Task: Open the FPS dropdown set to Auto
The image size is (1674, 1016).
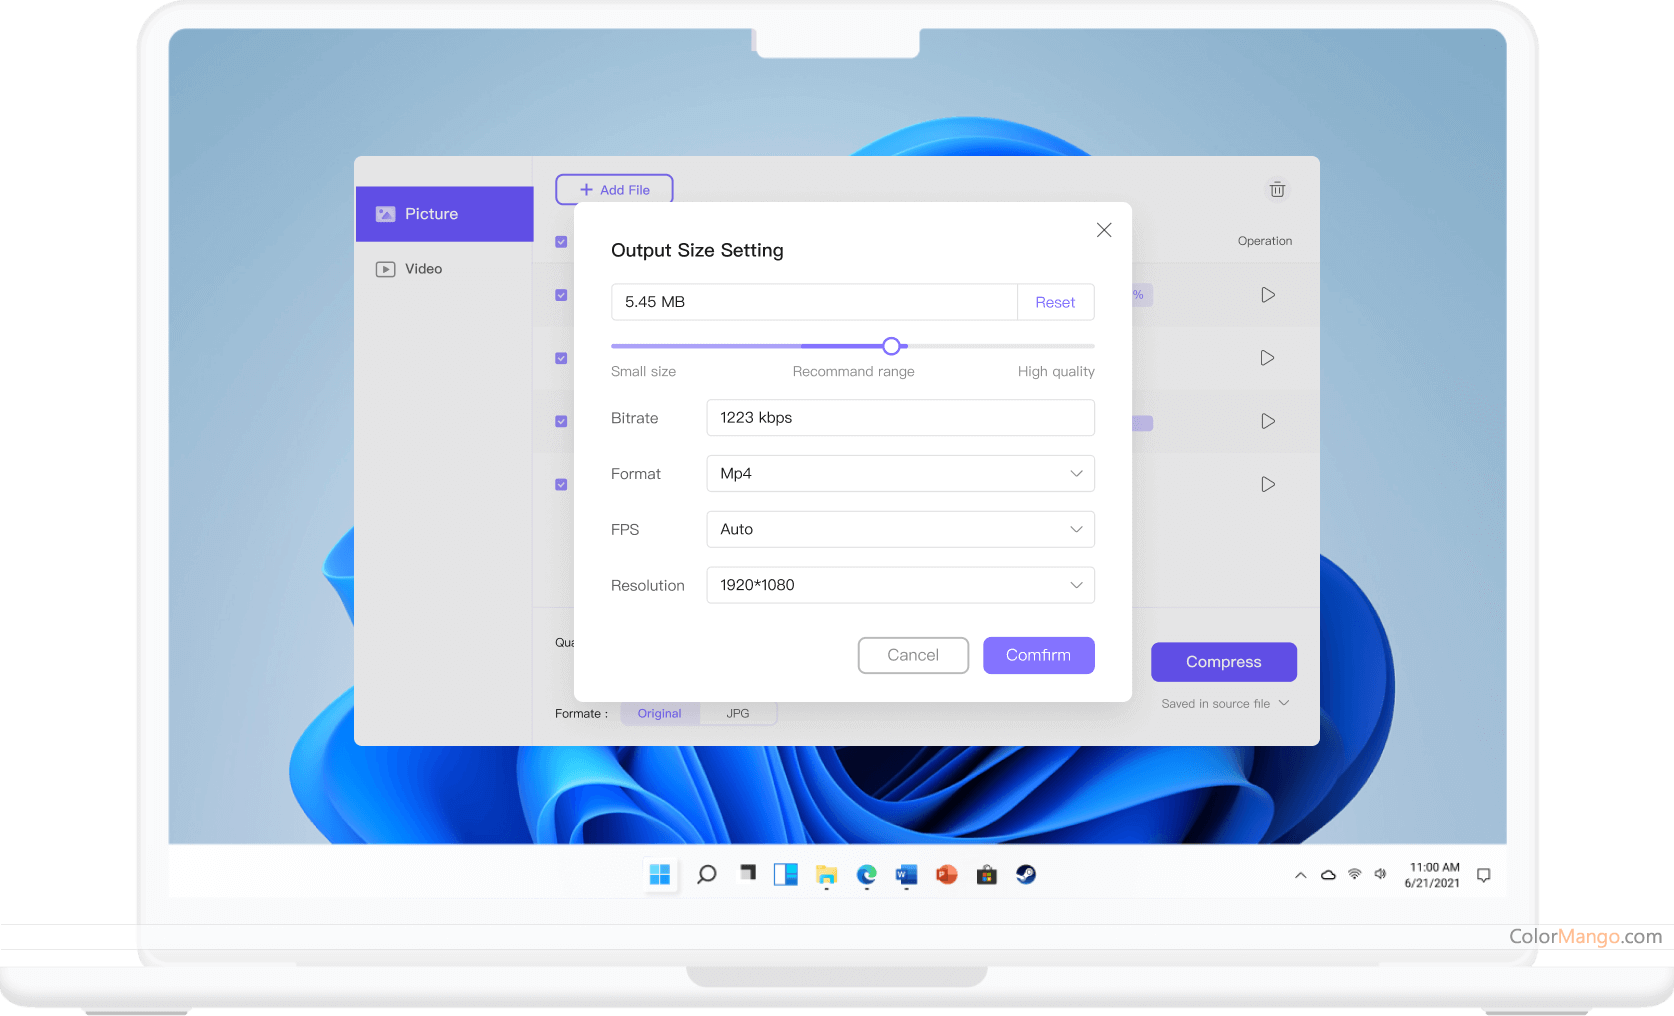Action: [x=900, y=530]
